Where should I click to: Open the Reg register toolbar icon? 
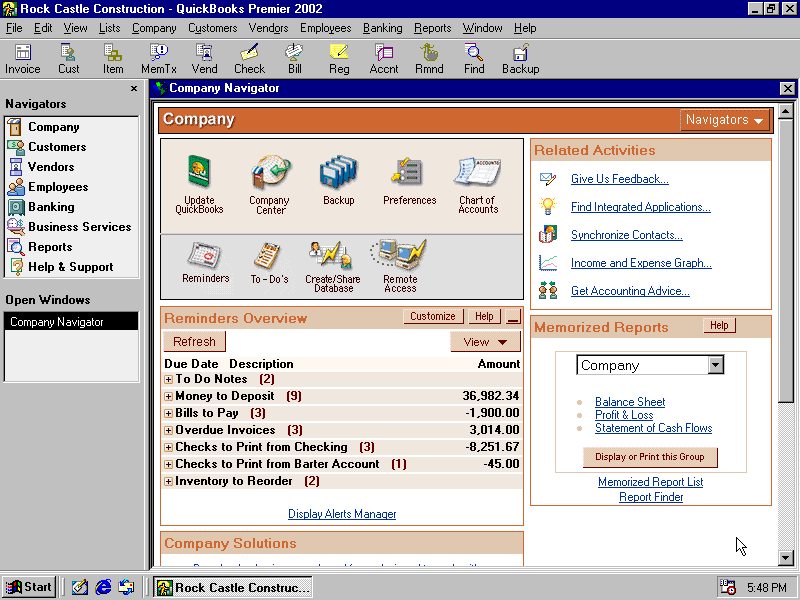(x=339, y=59)
